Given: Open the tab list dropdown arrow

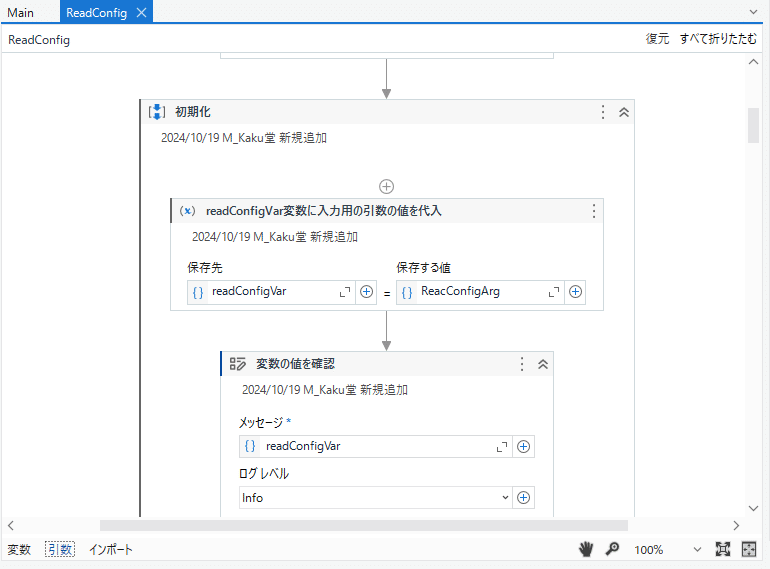Looking at the screenshot, I should pyautogui.click(x=753, y=12).
